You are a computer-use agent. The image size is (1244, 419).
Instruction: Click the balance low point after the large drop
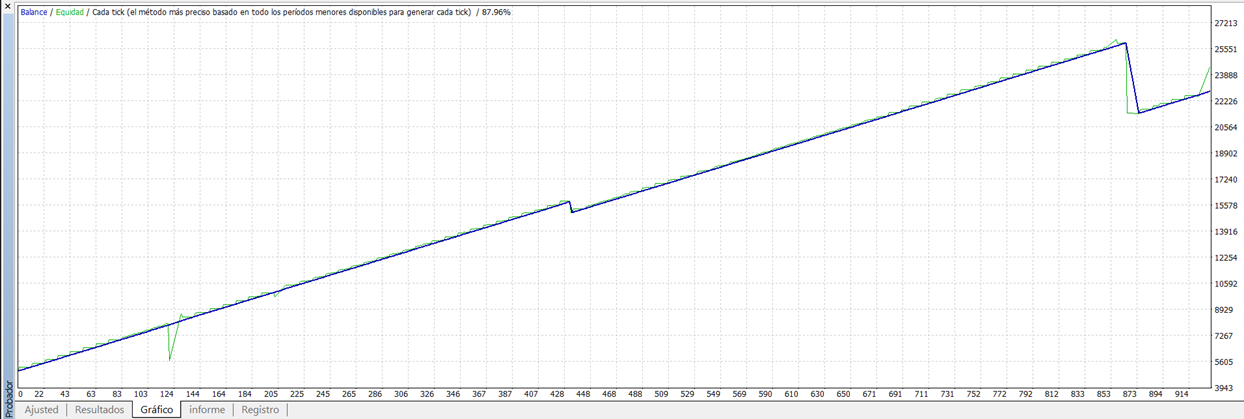[1138, 112]
